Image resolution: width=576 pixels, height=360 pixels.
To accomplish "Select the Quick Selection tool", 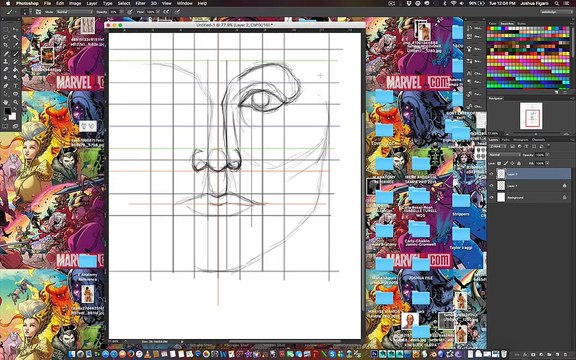I will (x=15, y=37).
